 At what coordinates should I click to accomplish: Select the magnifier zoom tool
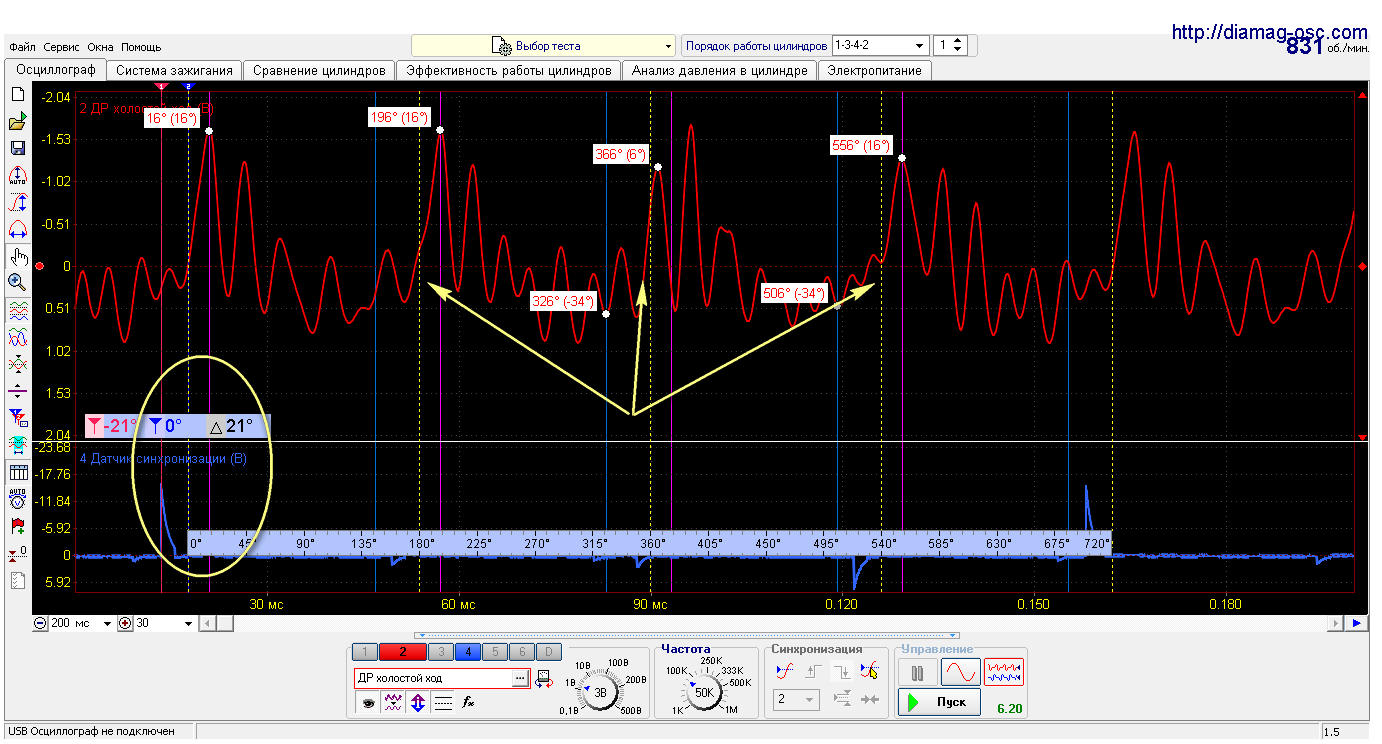(17, 282)
